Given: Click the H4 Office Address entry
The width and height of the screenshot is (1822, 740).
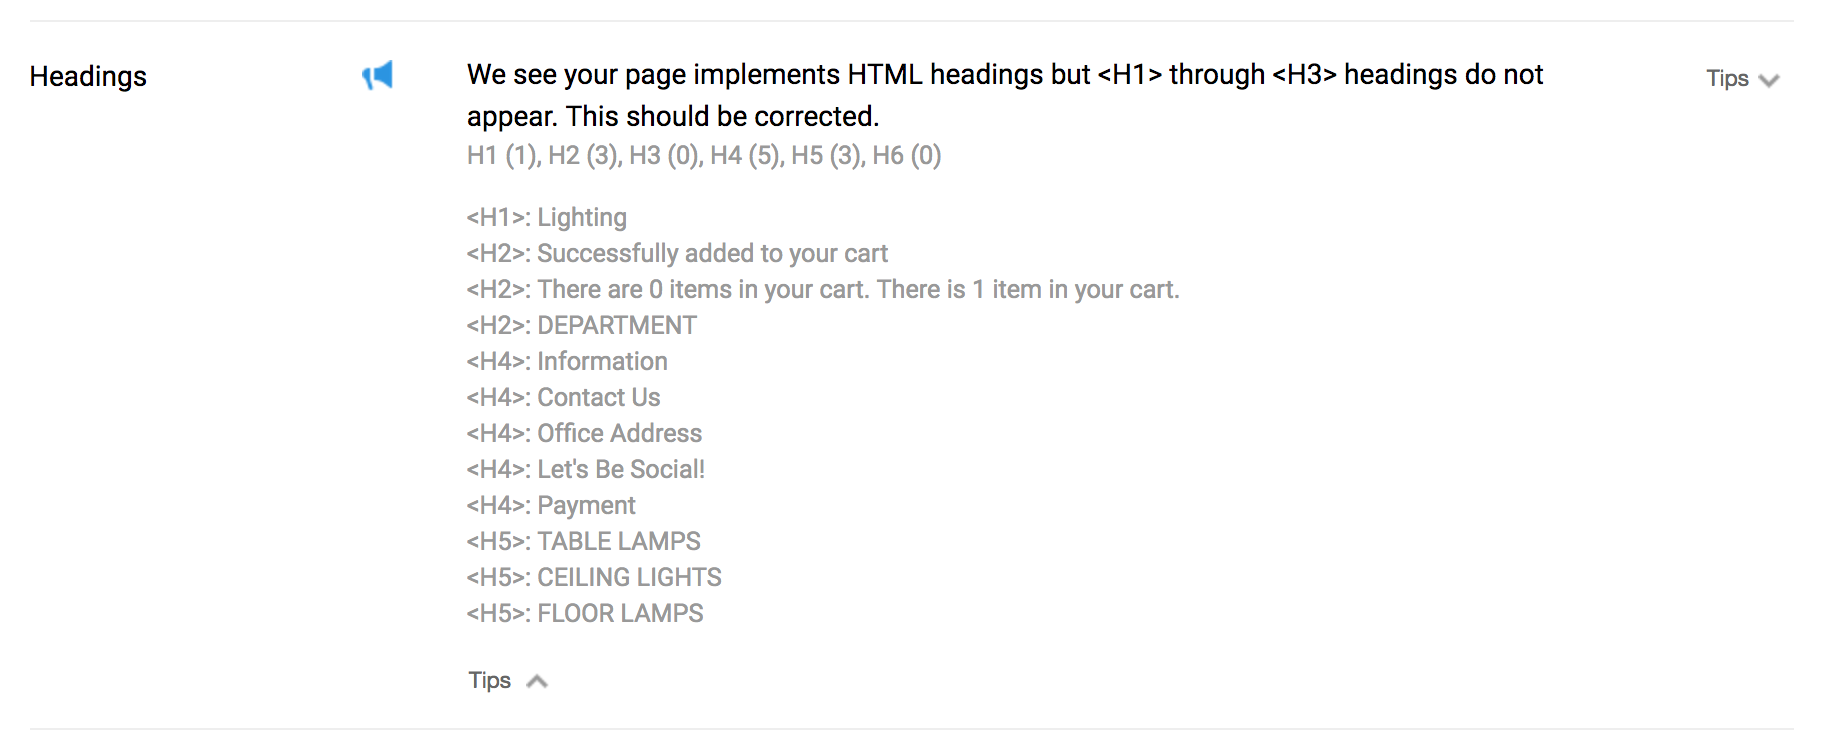Looking at the screenshot, I should click(x=584, y=433).
